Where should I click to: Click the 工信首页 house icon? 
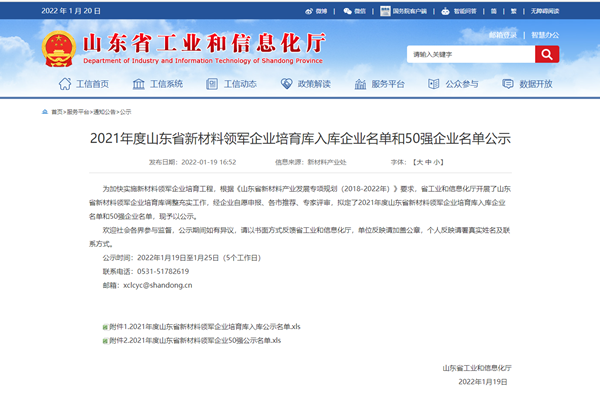pos(65,84)
